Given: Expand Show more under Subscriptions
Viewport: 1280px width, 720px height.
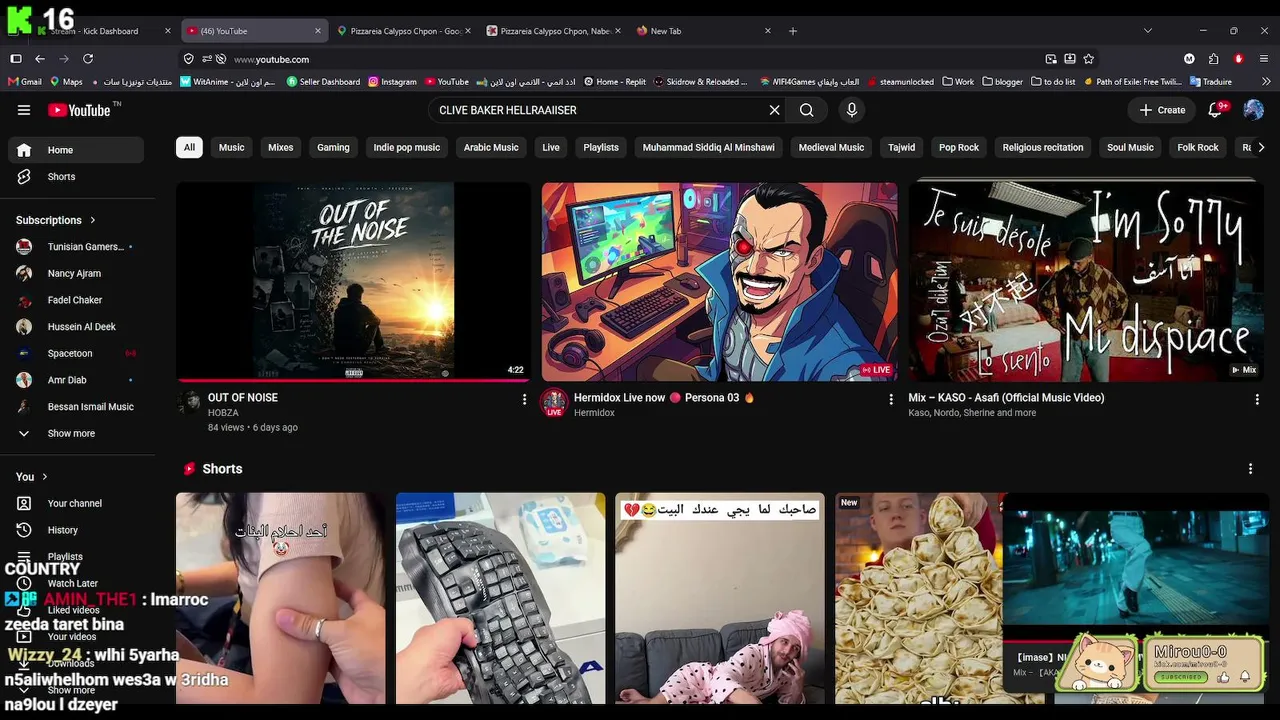Looking at the screenshot, I should (x=72, y=434).
